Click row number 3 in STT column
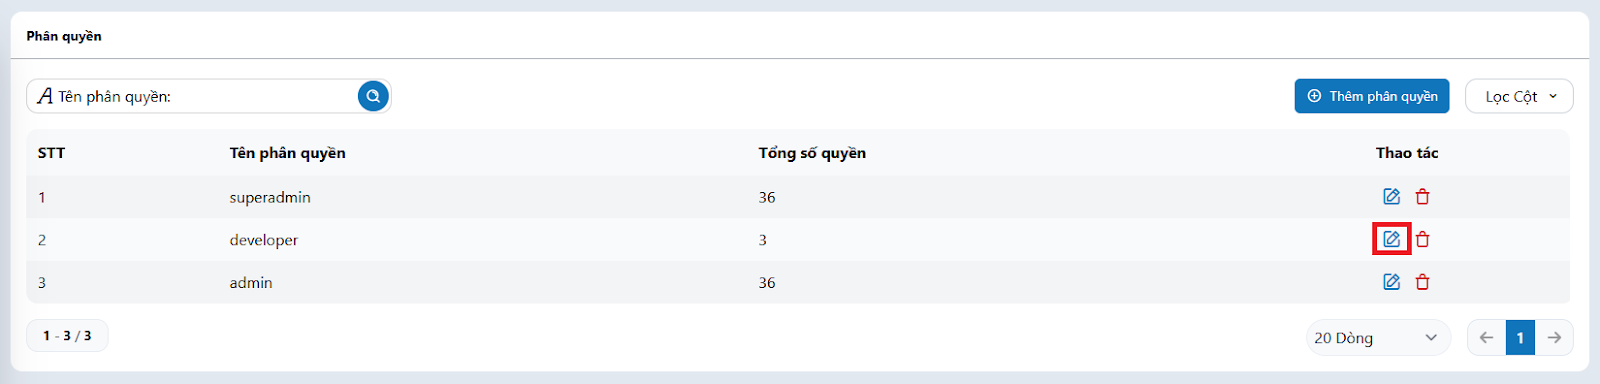1600x384 pixels. 42,283
